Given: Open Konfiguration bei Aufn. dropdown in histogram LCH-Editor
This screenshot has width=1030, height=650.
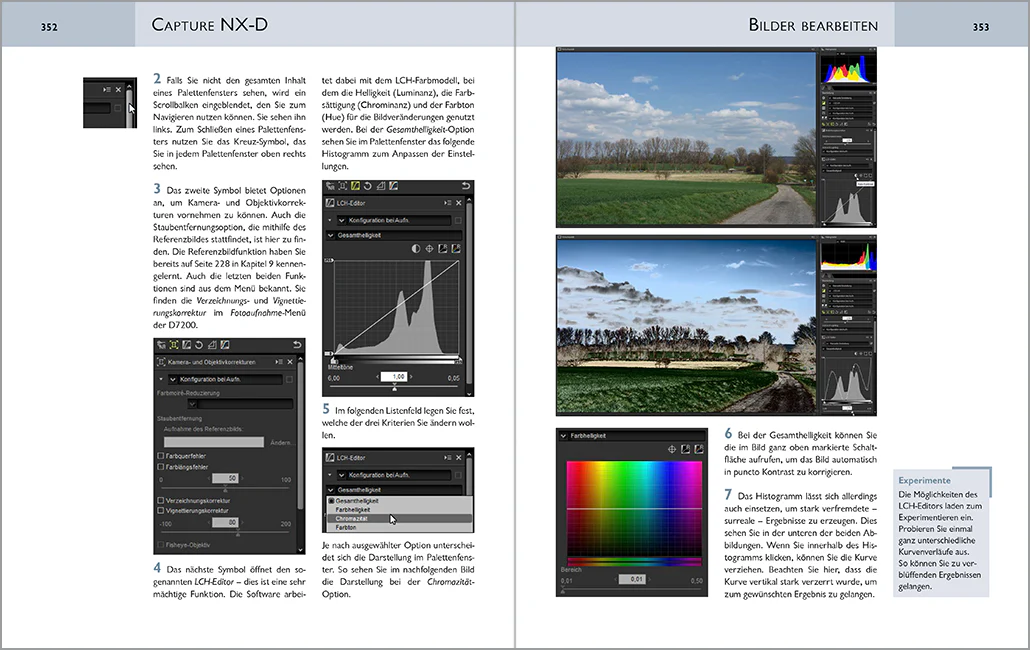Looking at the screenshot, I should (x=394, y=221).
